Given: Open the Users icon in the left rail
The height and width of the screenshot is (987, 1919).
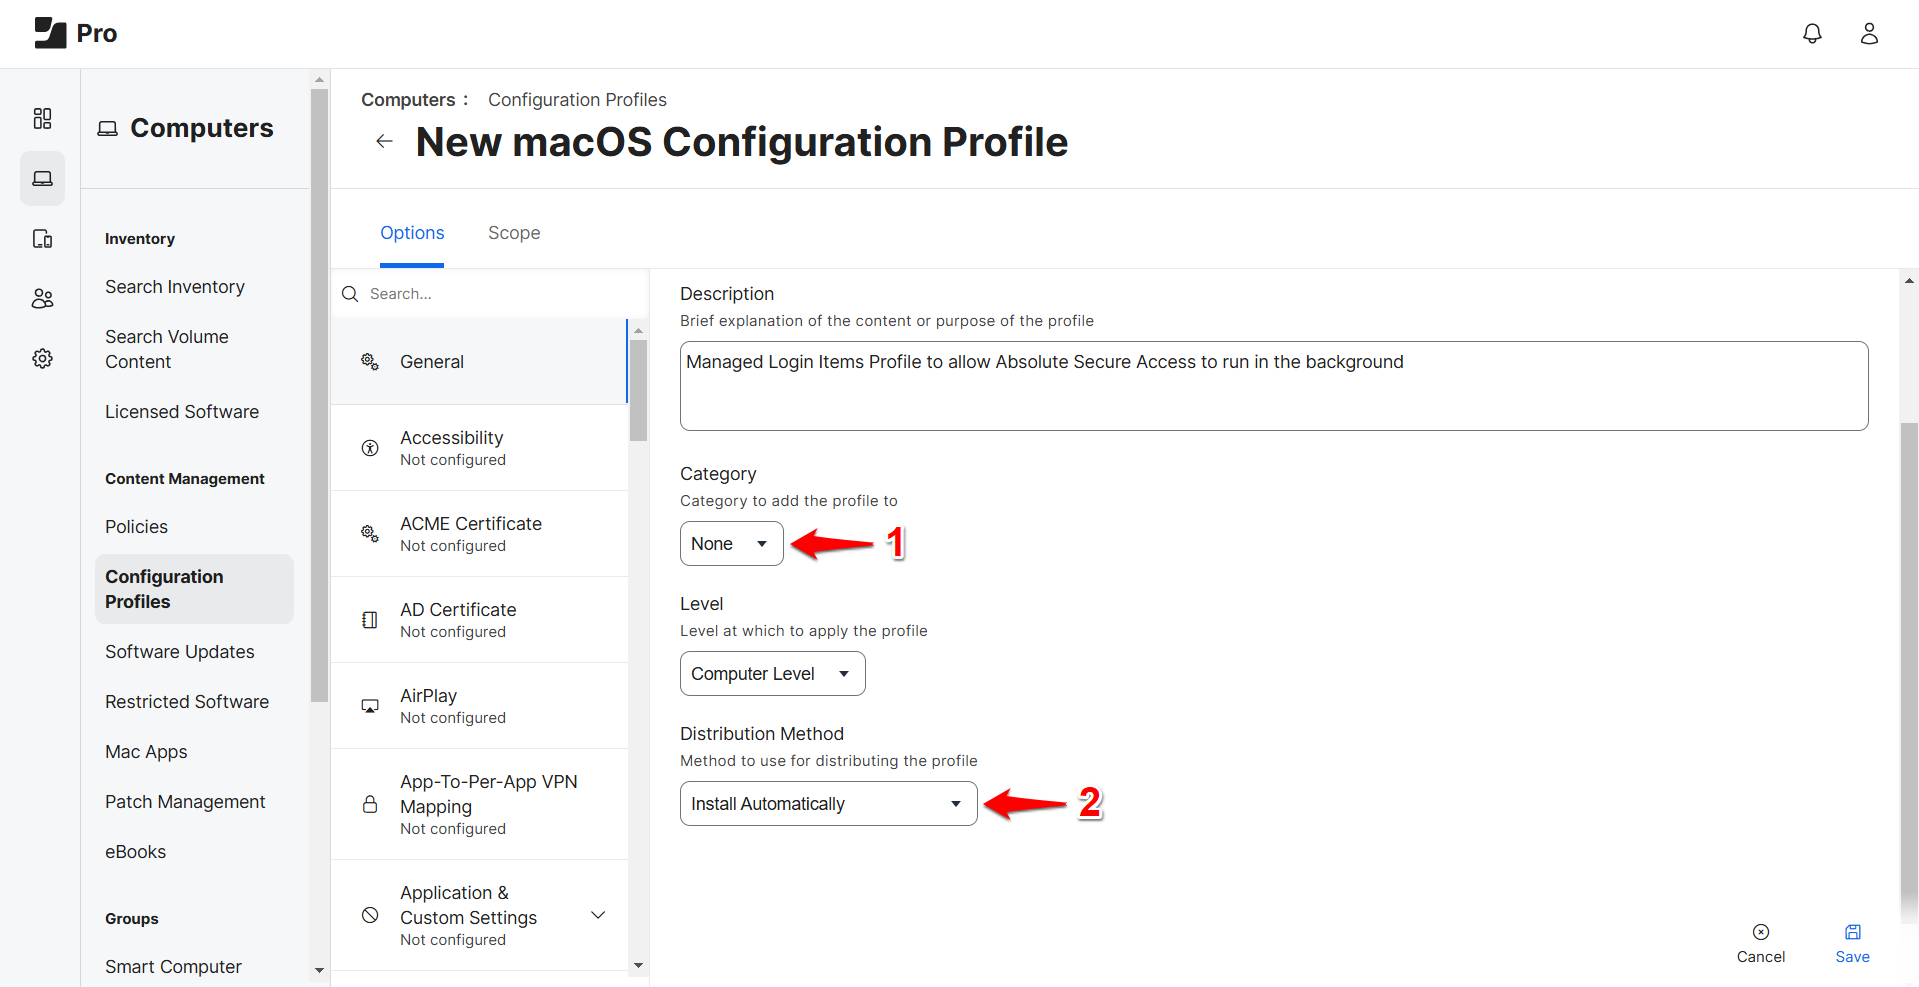Looking at the screenshot, I should click(42, 298).
